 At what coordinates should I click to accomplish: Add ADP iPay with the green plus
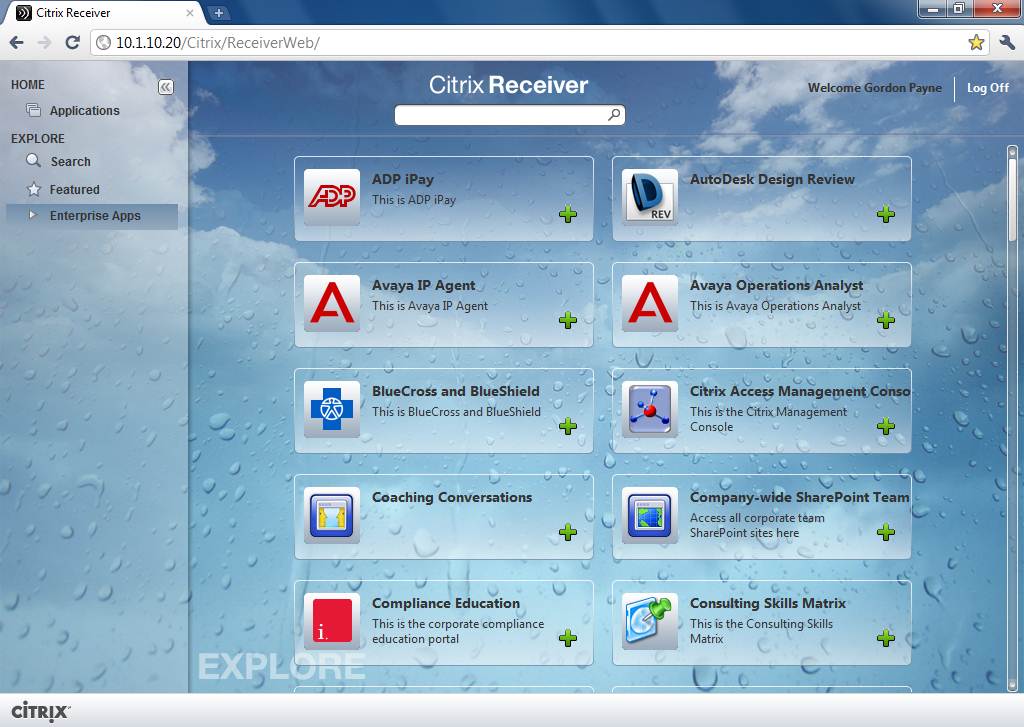[x=568, y=214]
